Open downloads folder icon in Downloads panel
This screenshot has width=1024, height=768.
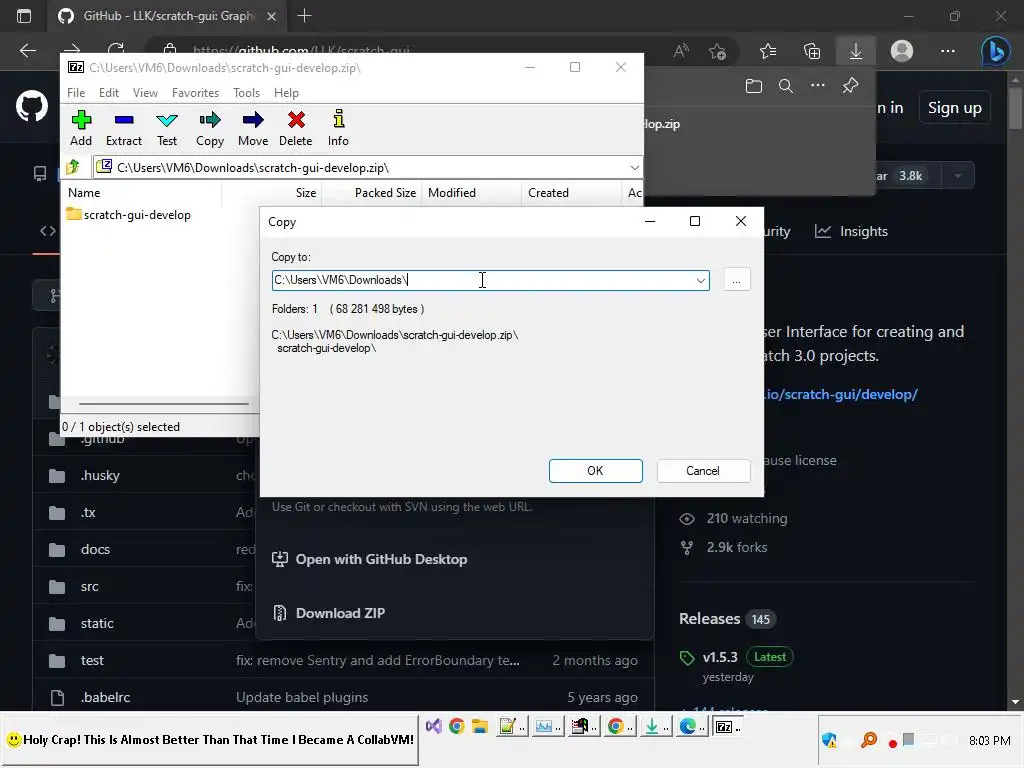(x=754, y=86)
